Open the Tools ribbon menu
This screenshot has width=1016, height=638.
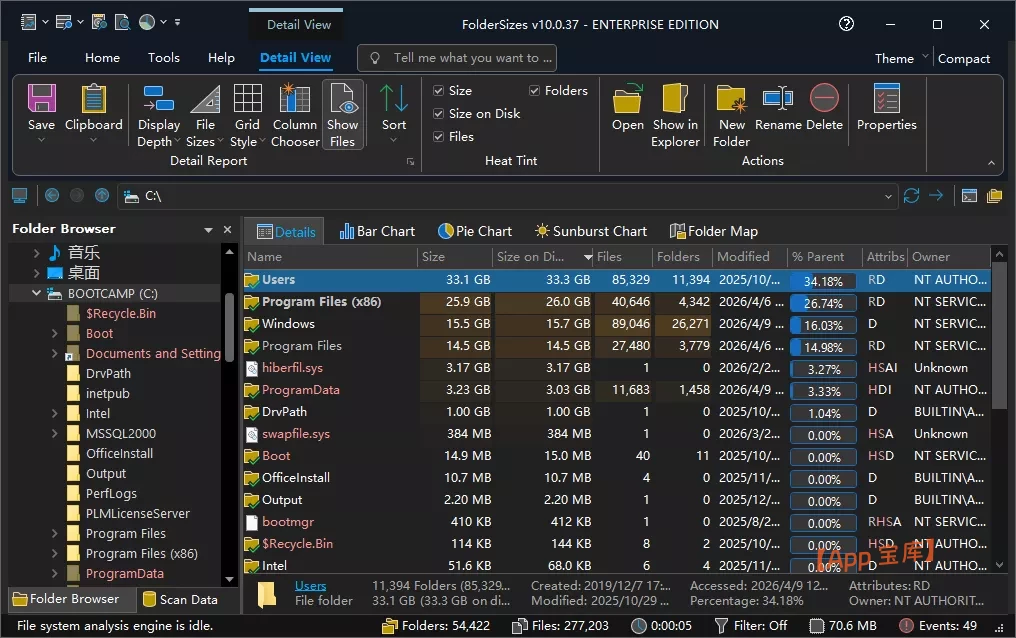pyautogui.click(x=164, y=58)
